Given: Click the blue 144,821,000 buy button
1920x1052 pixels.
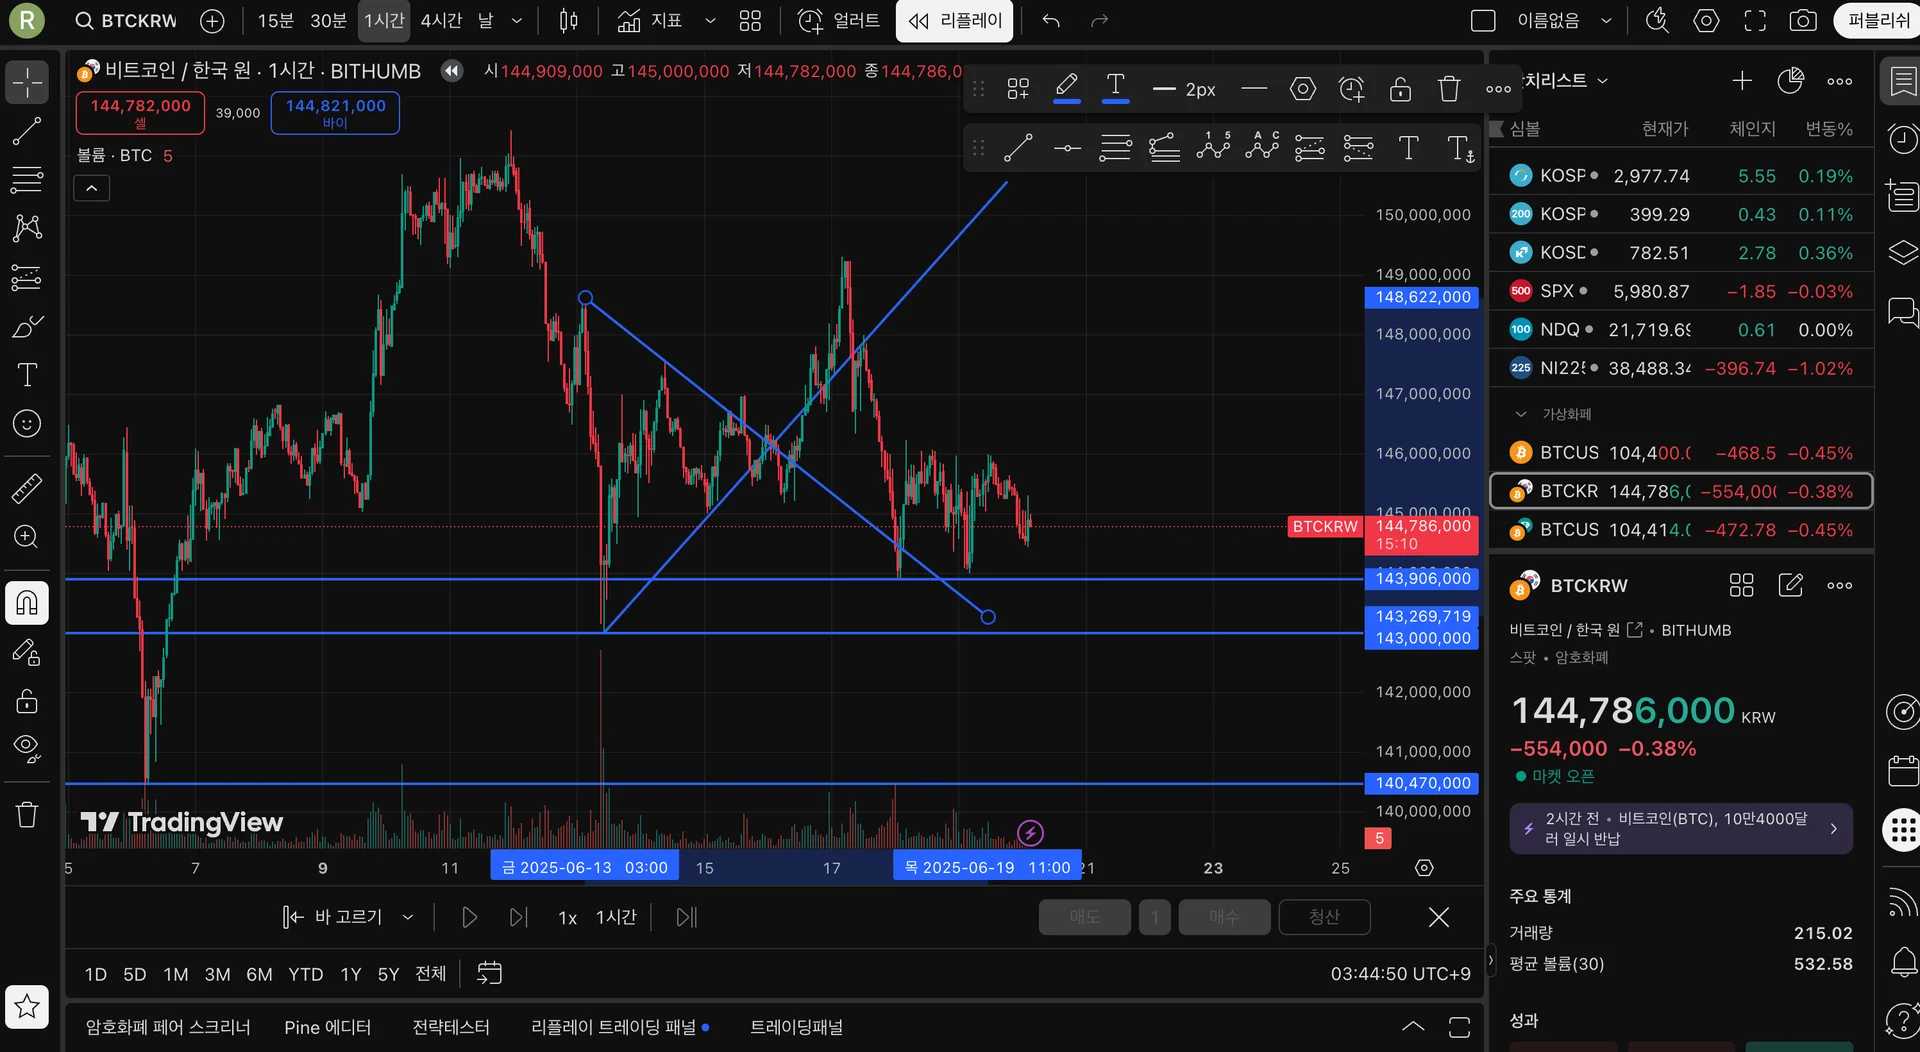Looking at the screenshot, I should [x=335, y=112].
